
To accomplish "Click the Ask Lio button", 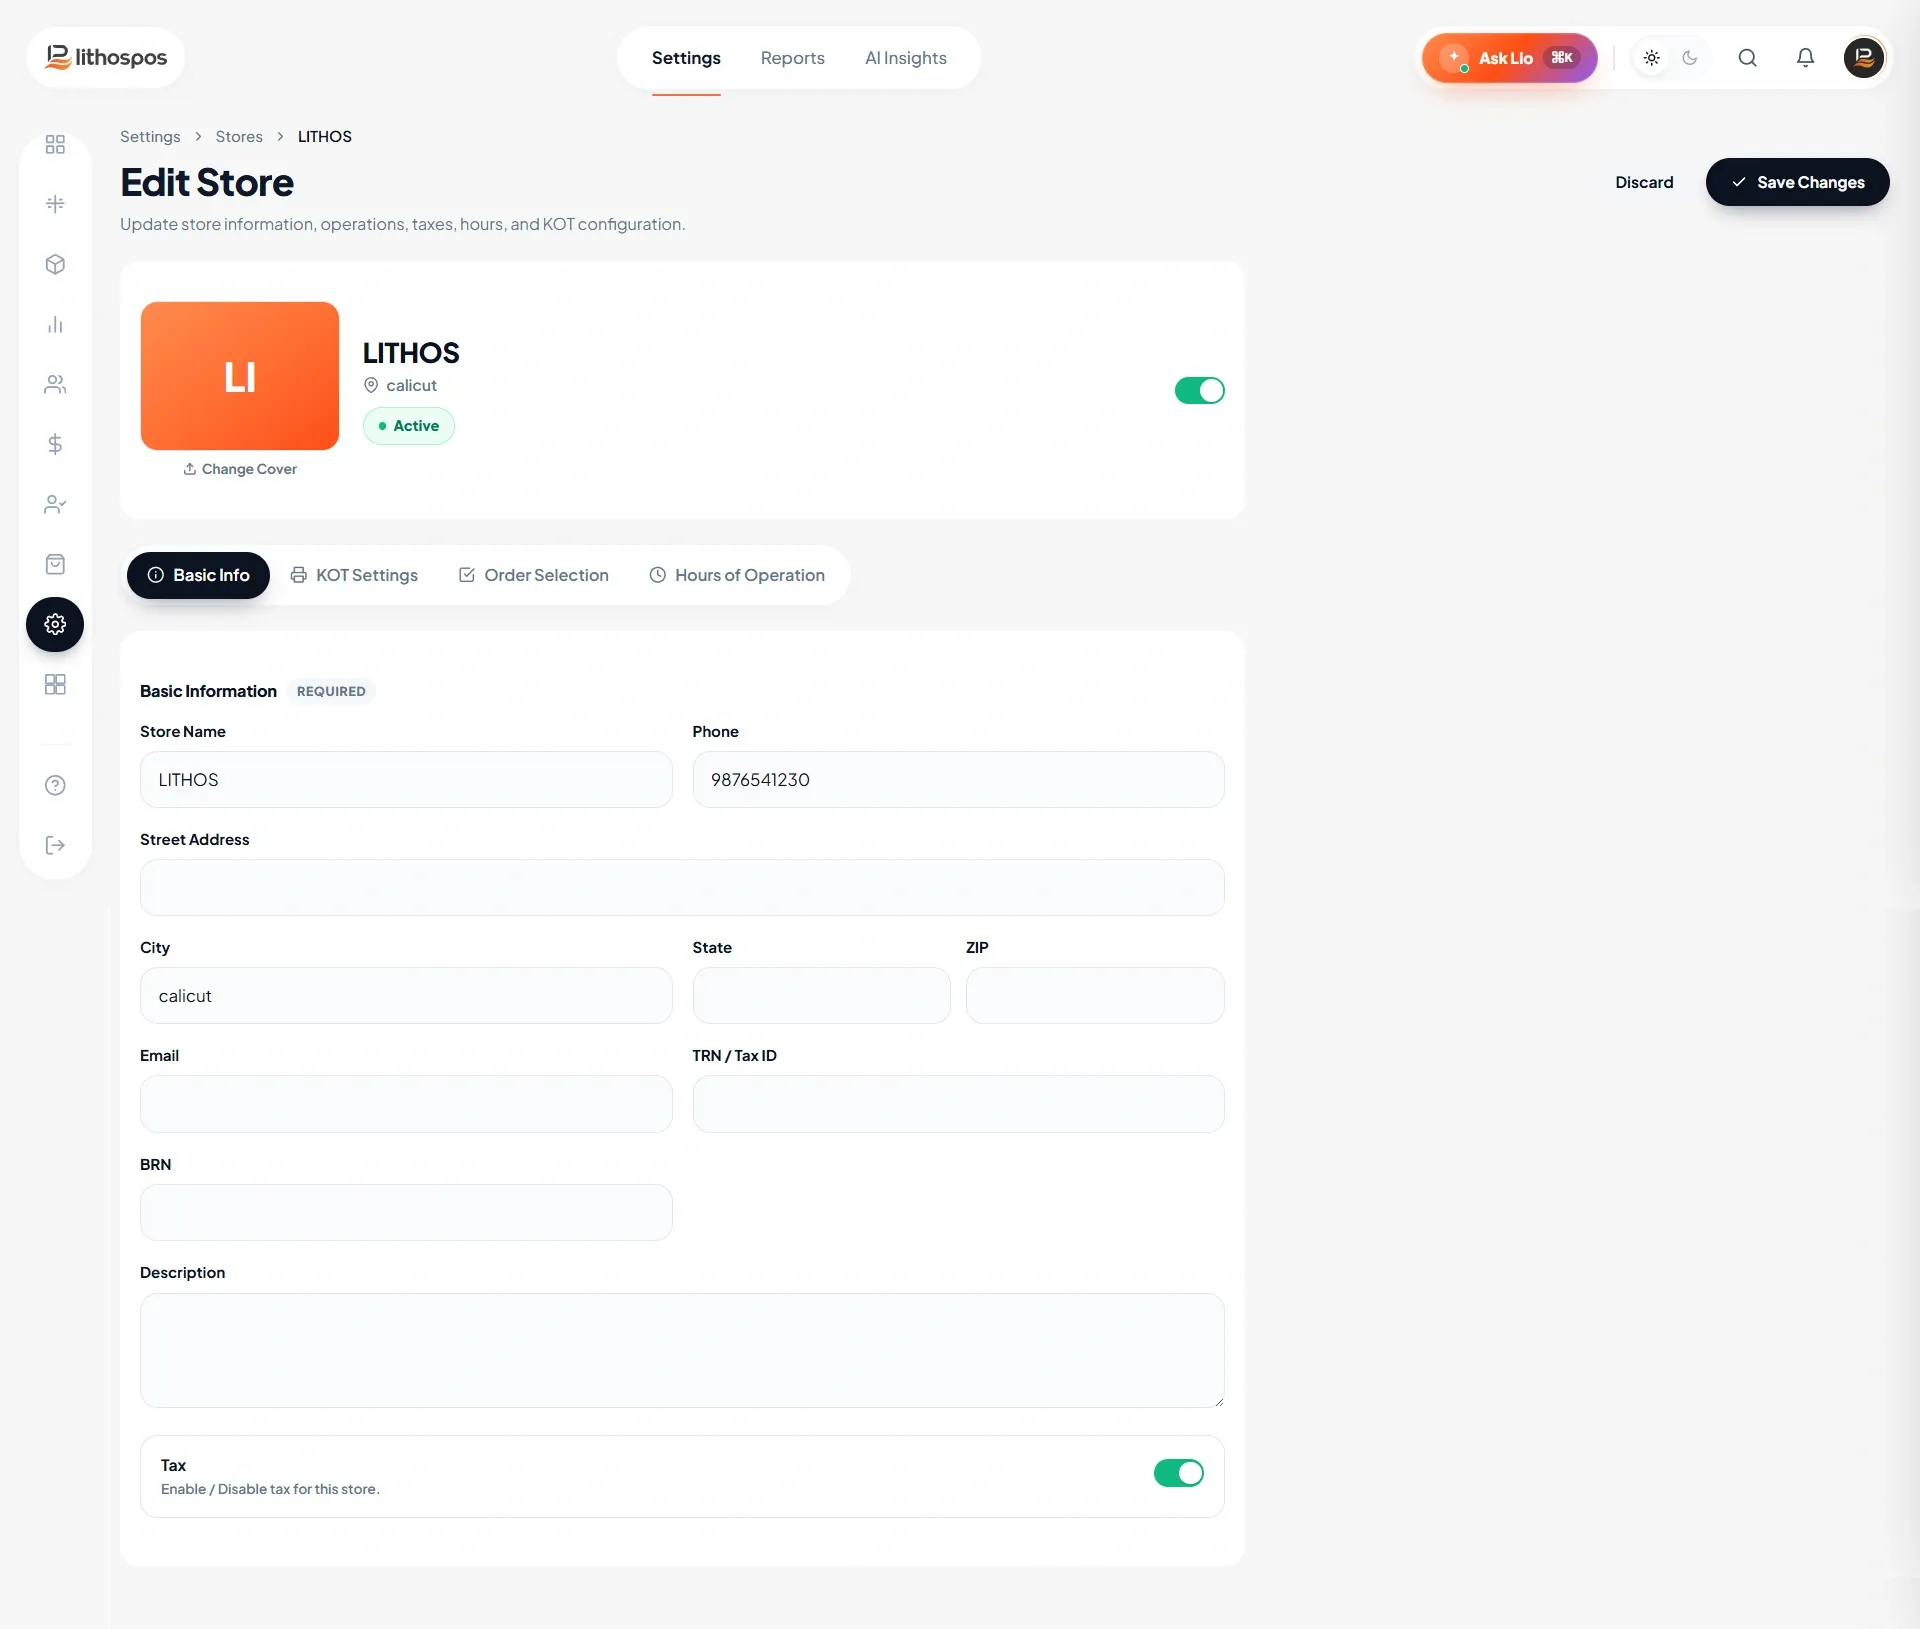I will [x=1509, y=58].
